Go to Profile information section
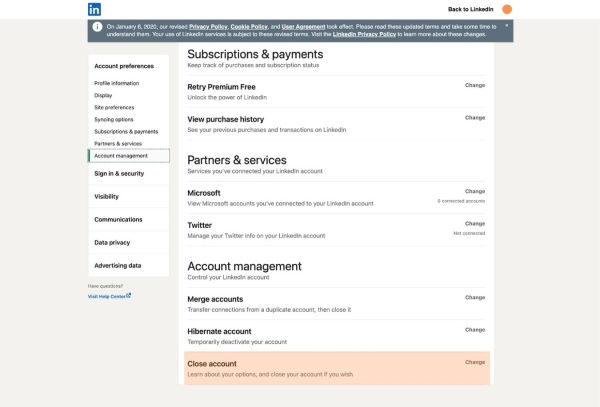 (117, 83)
